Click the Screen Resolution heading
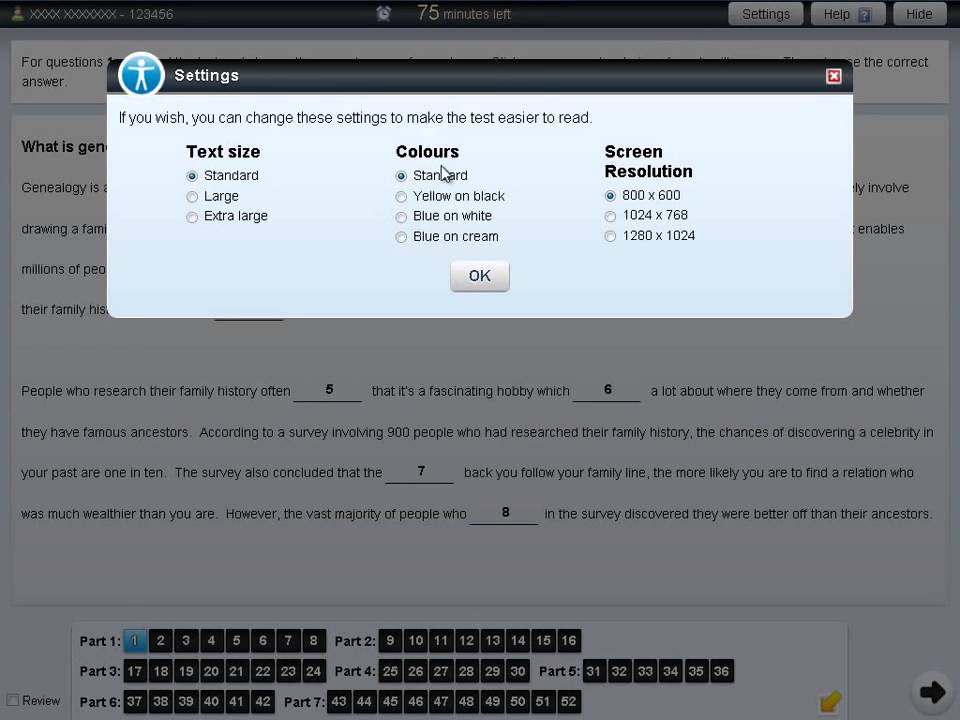960x720 pixels. [x=648, y=162]
